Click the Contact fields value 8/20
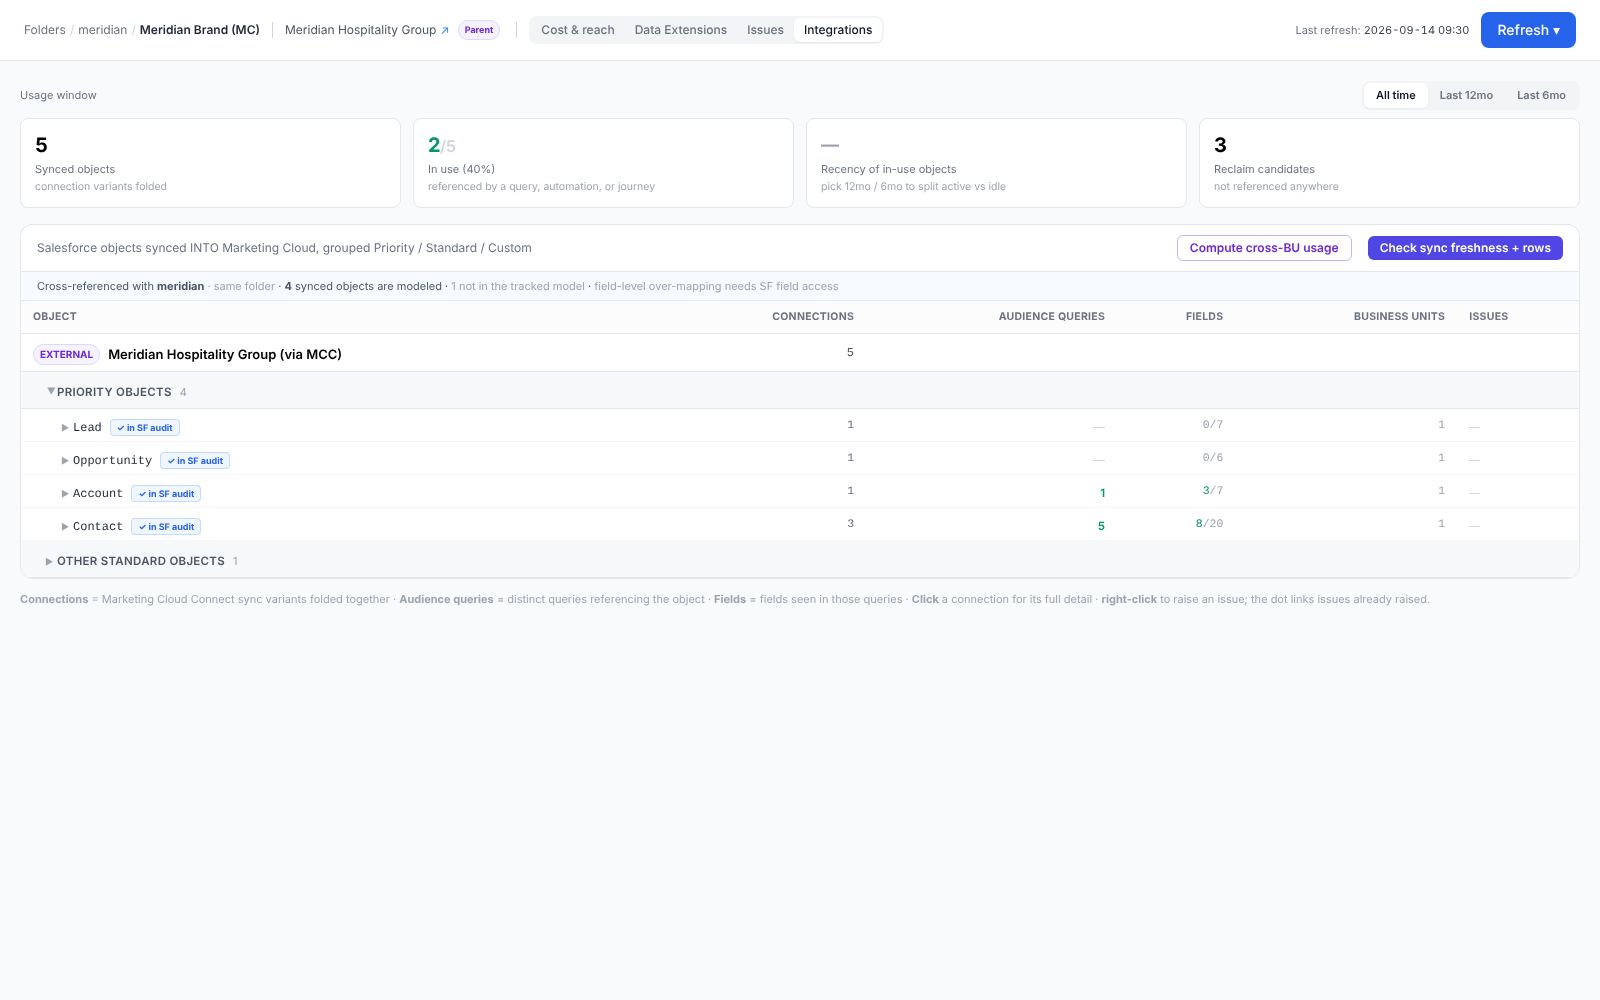The height and width of the screenshot is (1000, 1600). coord(1209,524)
